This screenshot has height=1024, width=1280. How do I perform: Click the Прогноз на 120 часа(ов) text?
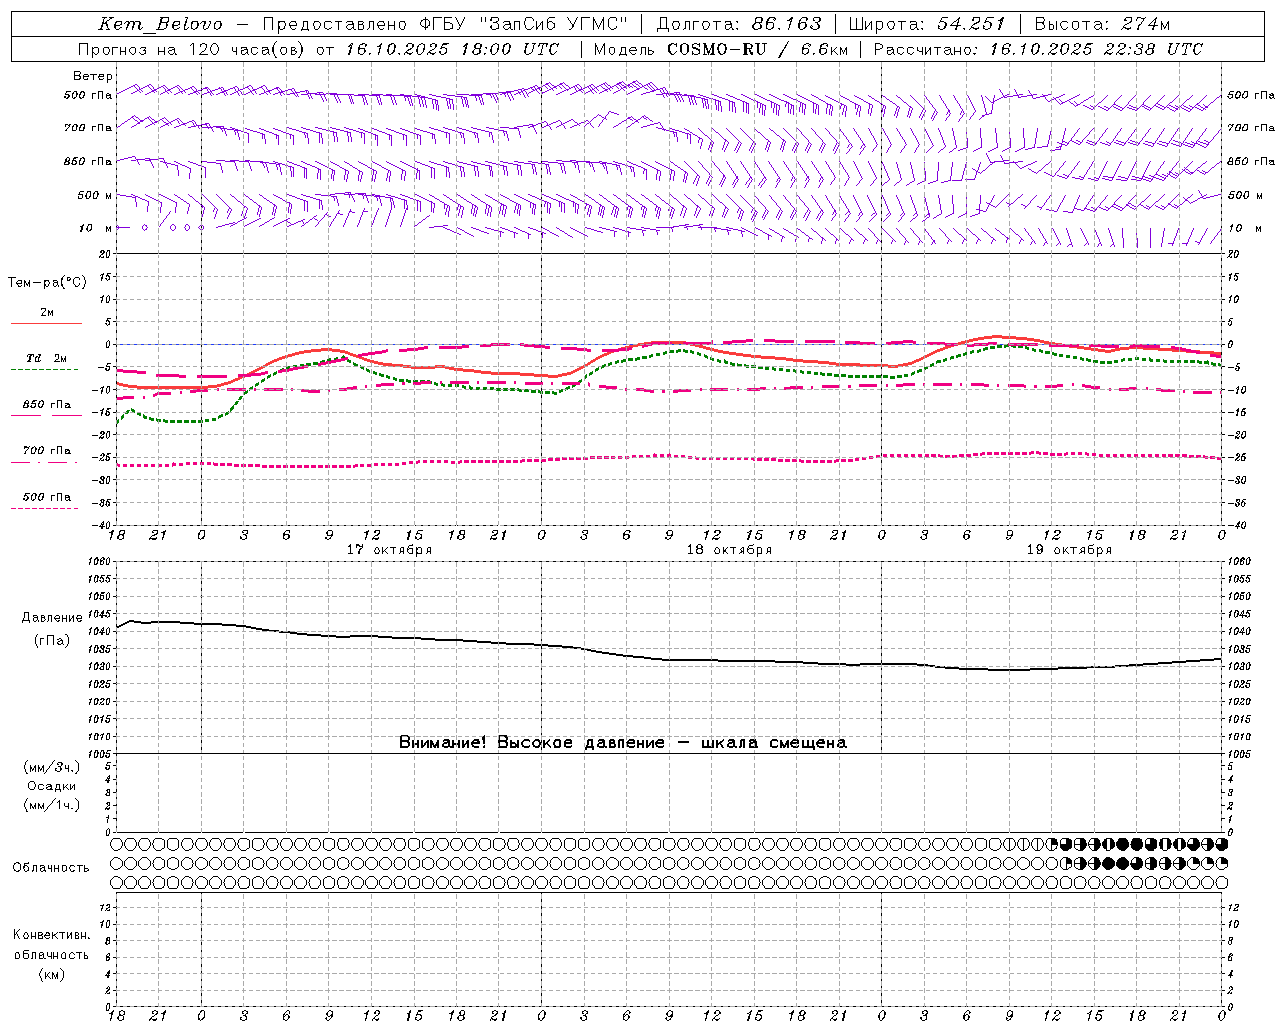(x=193, y=49)
